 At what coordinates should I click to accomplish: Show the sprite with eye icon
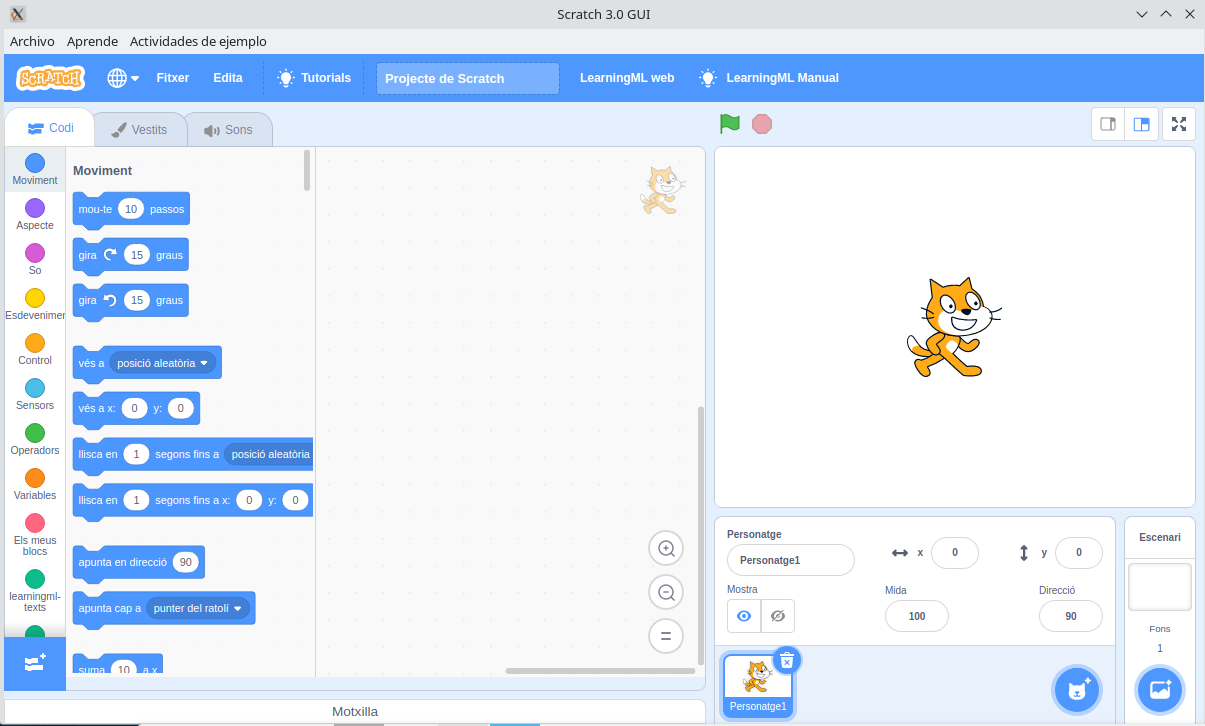click(x=744, y=616)
